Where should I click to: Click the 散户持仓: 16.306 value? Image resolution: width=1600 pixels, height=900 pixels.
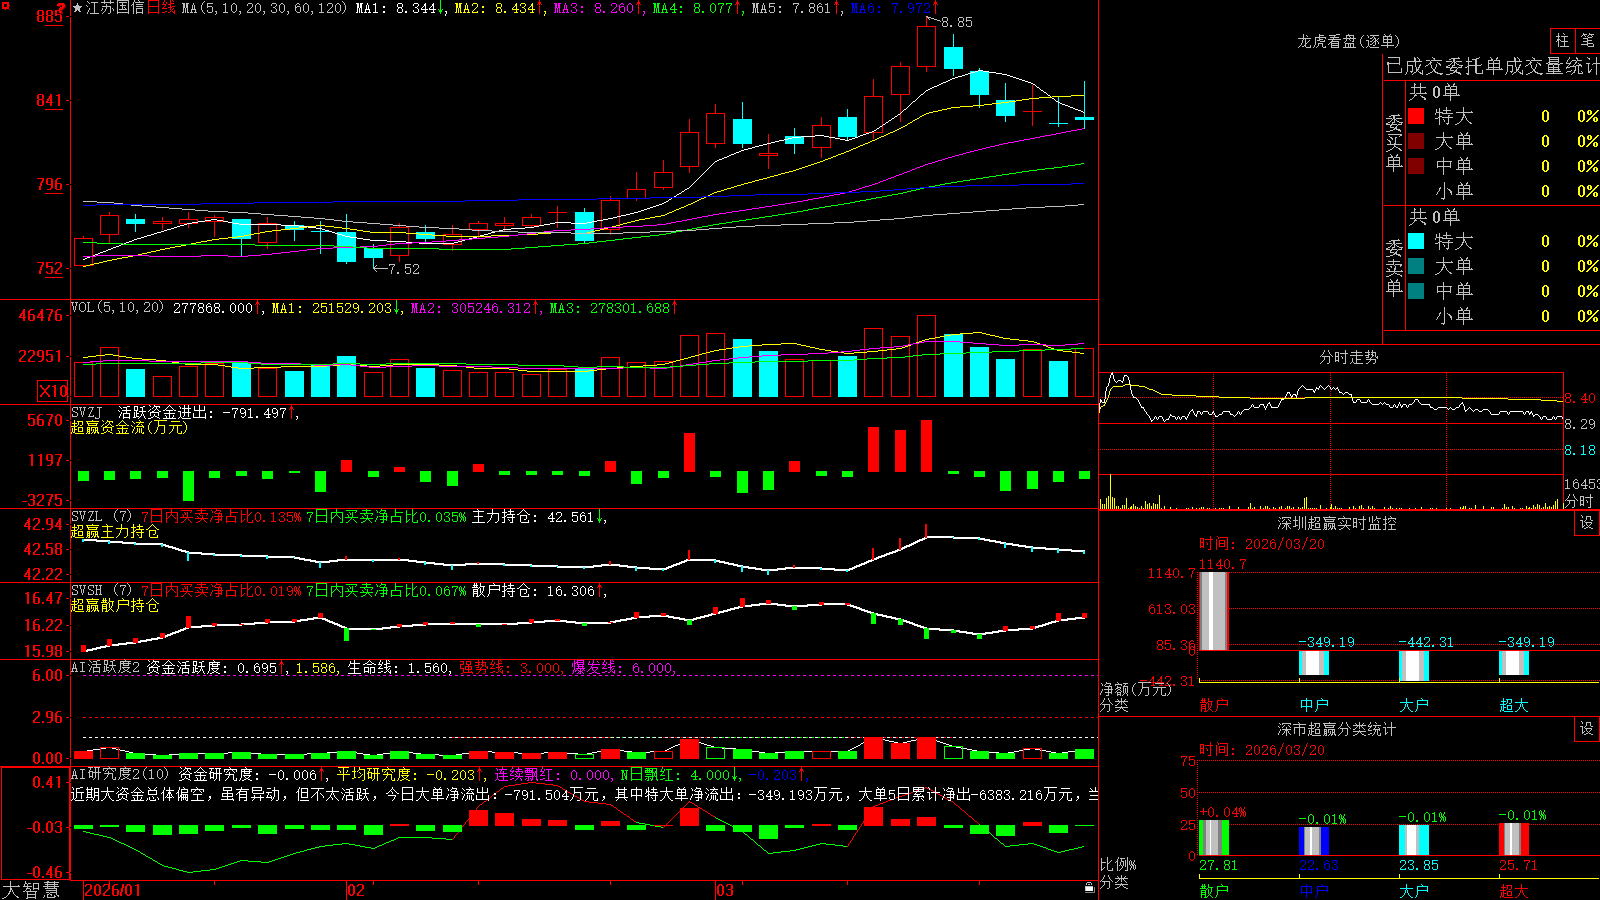click(x=536, y=591)
